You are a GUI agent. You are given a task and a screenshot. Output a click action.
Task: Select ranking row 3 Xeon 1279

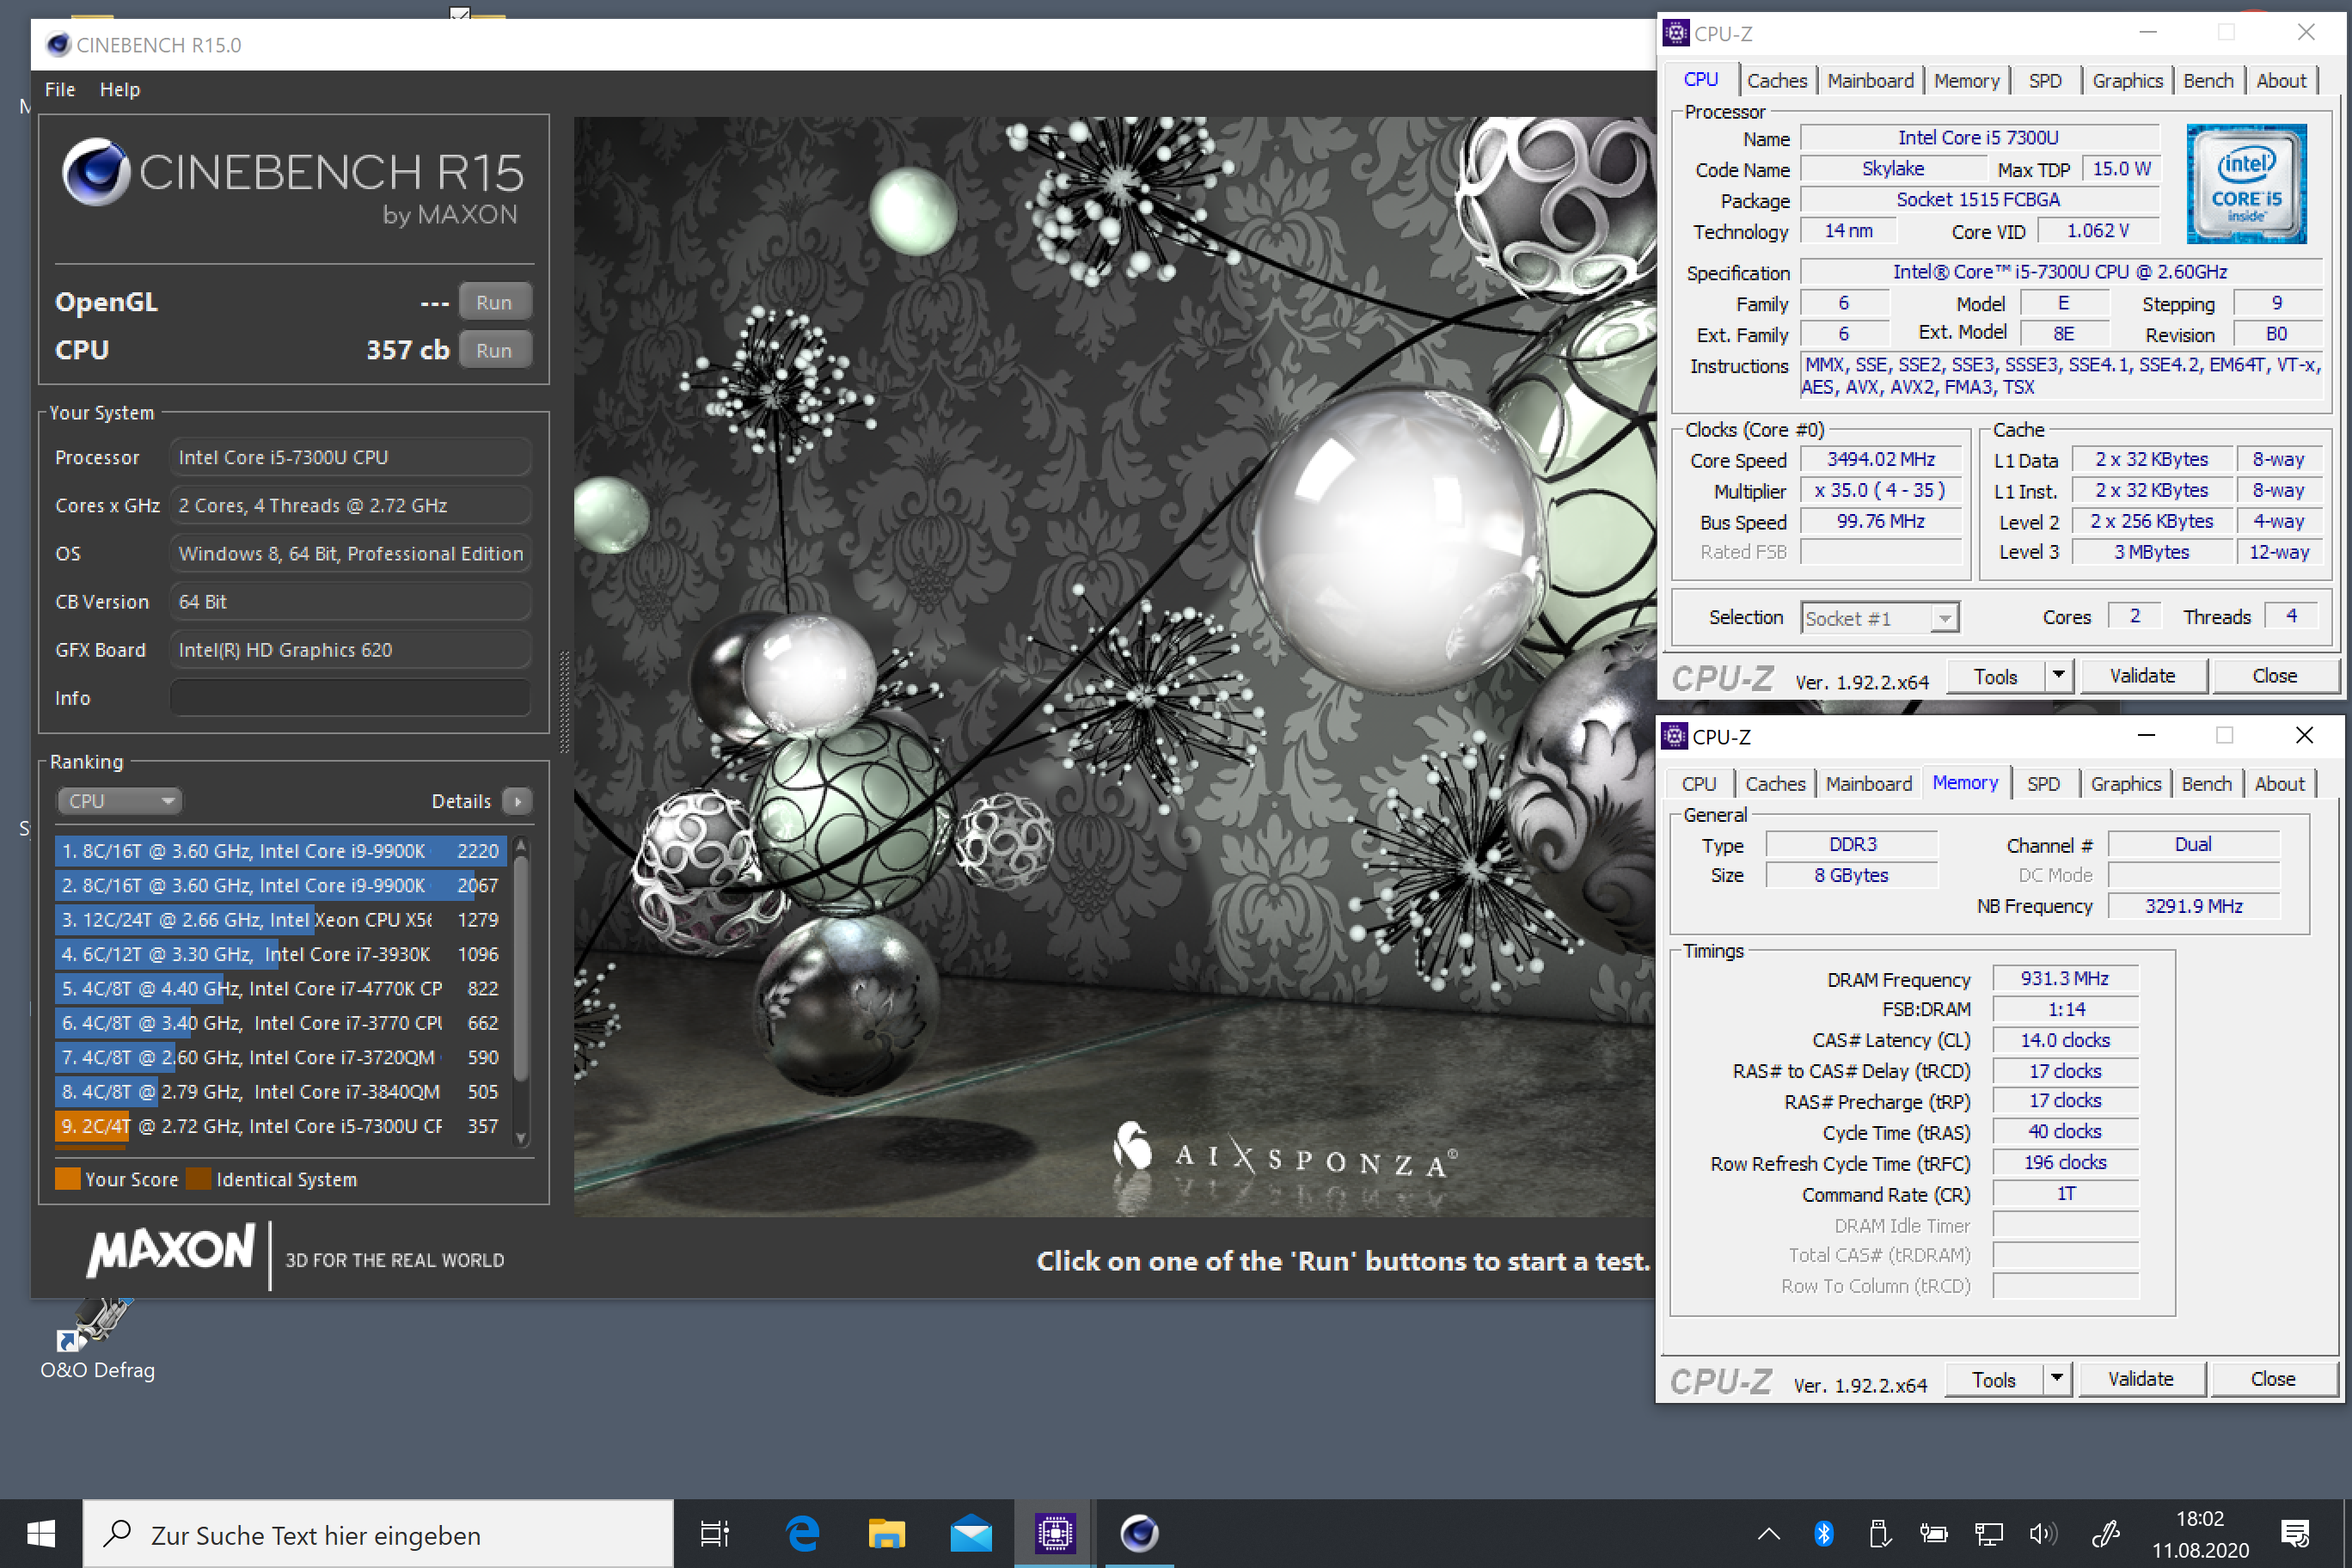tap(280, 920)
